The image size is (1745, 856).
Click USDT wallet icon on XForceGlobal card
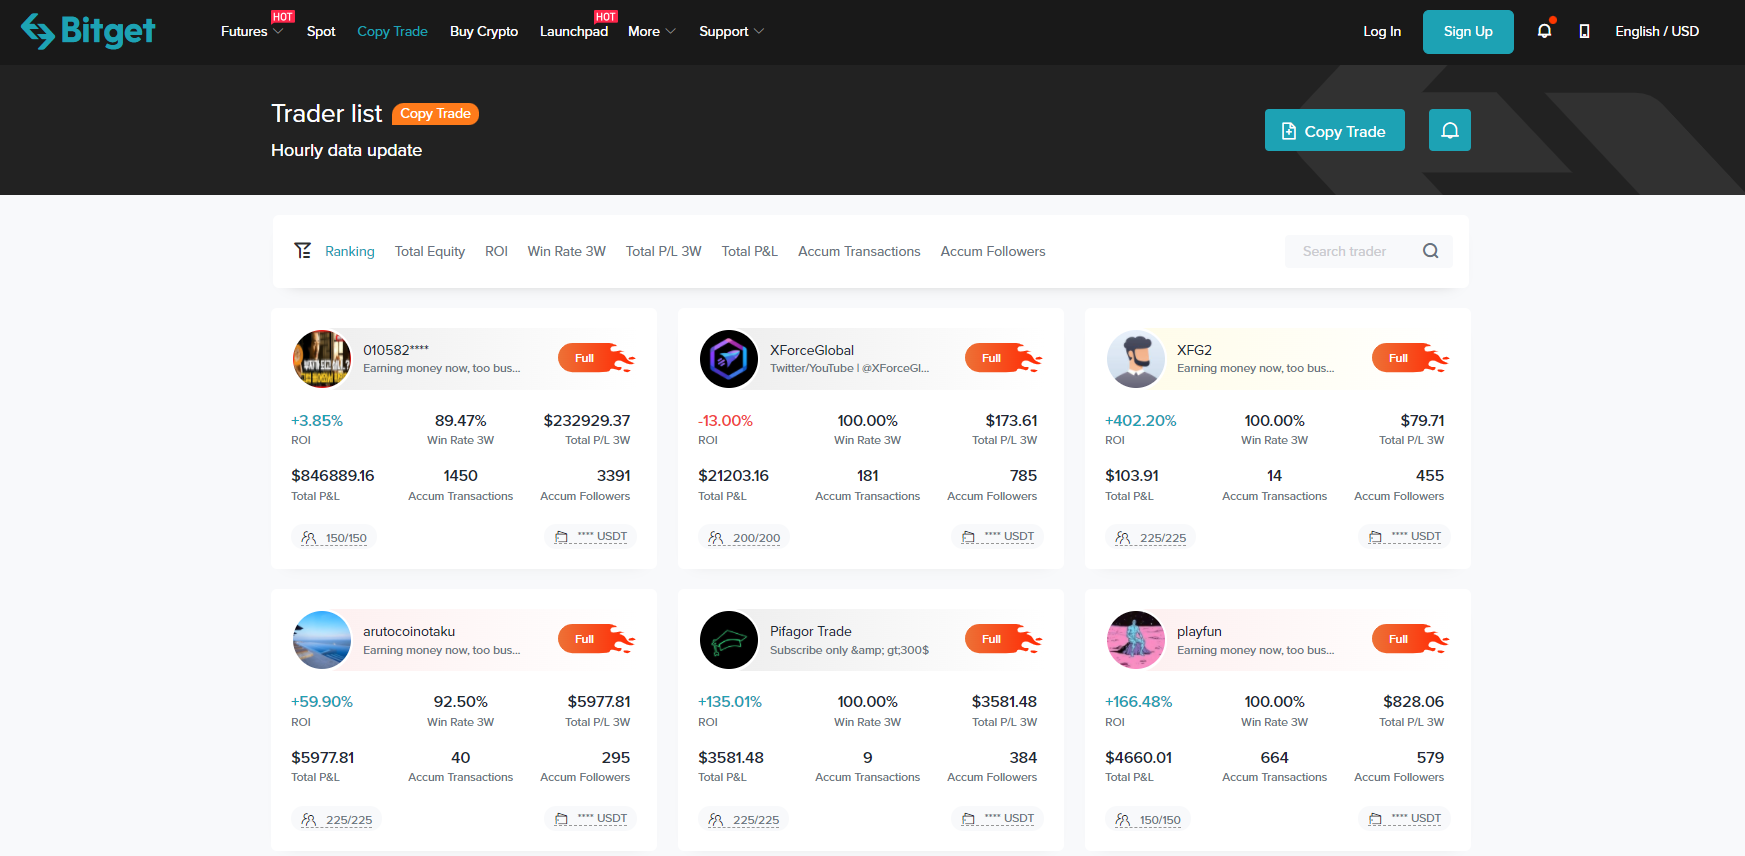[x=969, y=537]
